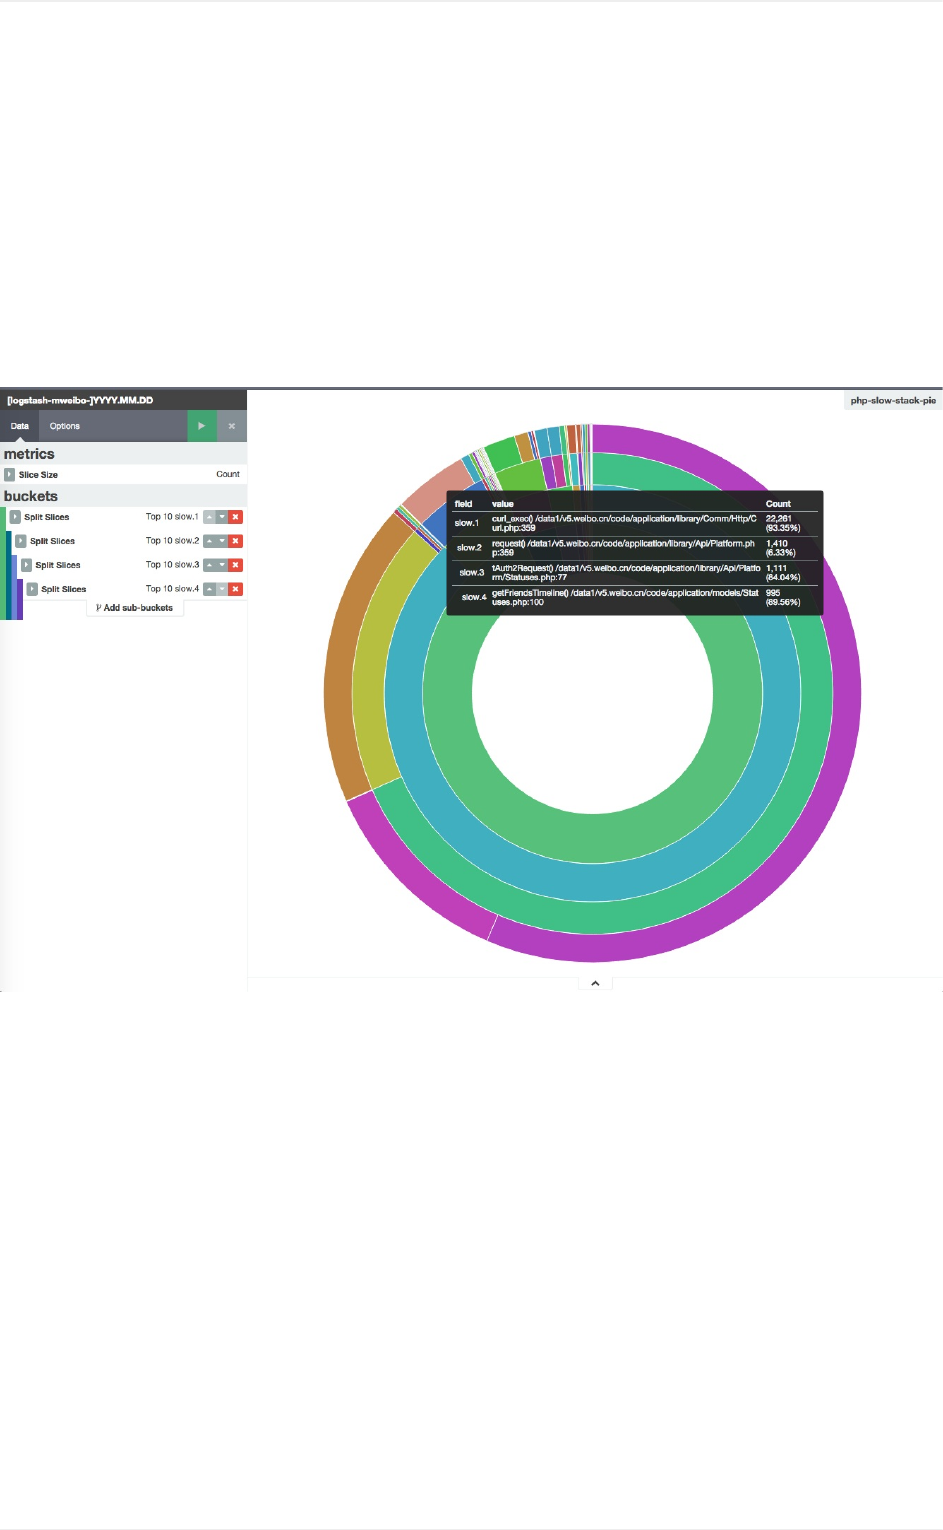Click the tooltip slow.2 request() row
The image size is (943, 1530).
[x=634, y=548]
